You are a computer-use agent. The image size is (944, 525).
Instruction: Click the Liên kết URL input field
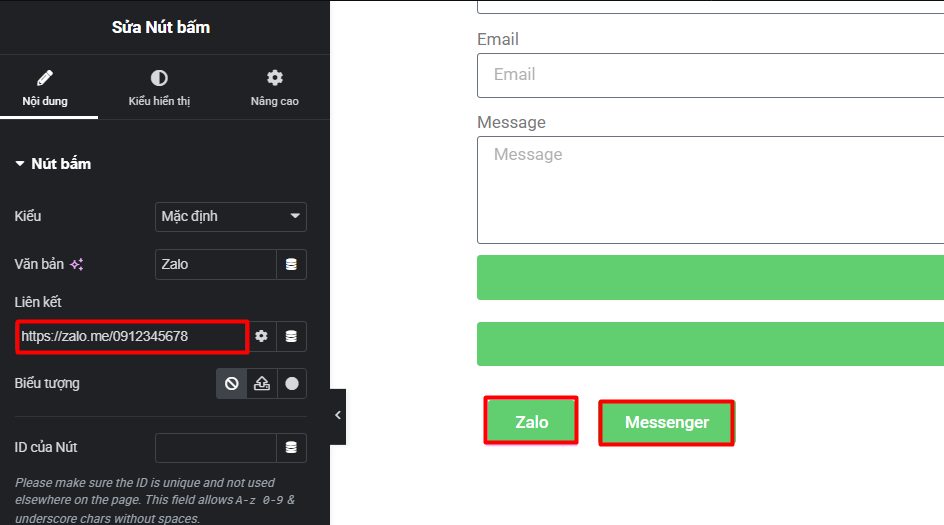point(132,336)
